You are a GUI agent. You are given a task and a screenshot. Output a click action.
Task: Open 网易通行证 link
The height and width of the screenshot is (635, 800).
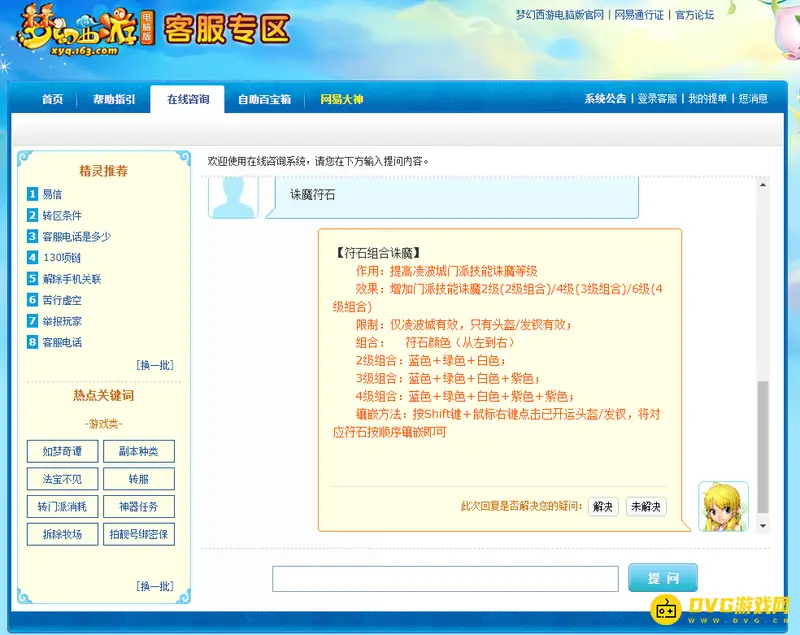(639, 15)
